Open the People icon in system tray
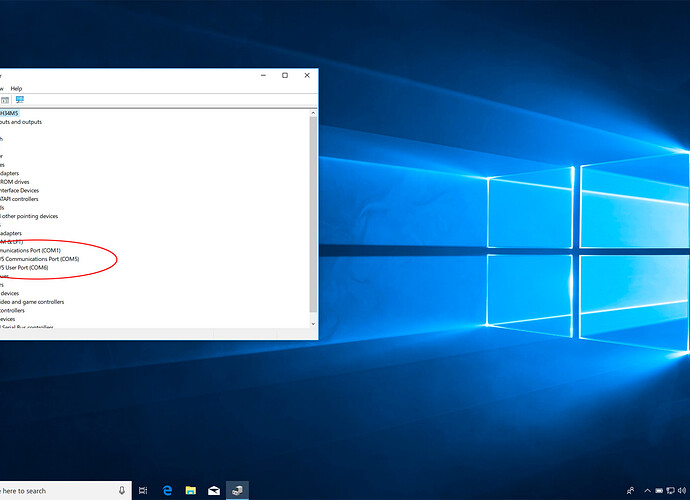The image size is (690, 500). point(631,490)
